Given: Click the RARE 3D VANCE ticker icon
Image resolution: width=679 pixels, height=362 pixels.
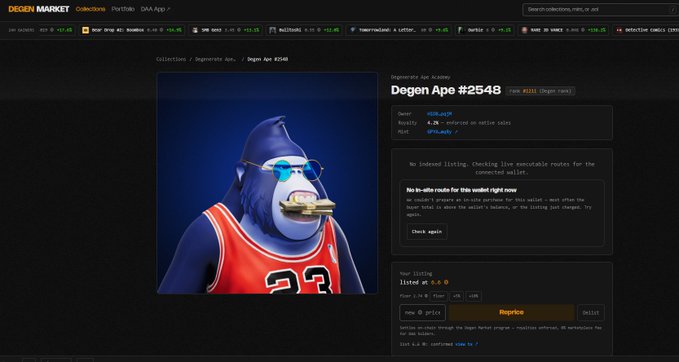Looking at the screenshot, I should (x=524, y=30).
